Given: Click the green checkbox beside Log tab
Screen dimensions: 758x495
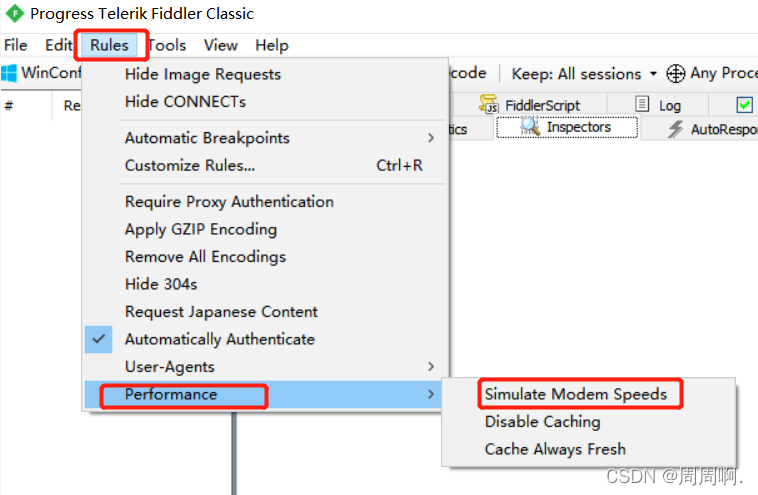Looking at the screenshot, I should point(744,105).
